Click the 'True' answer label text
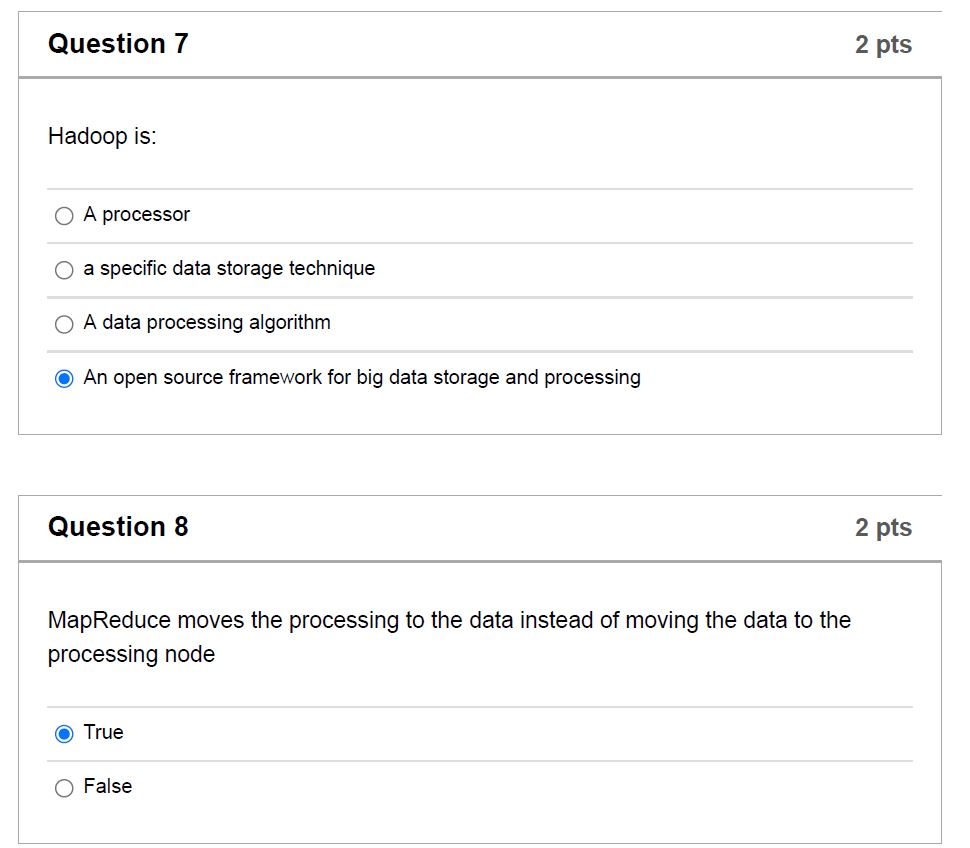Image resolution: width=970 pixels, height=848 pixels. click(103, 732)
